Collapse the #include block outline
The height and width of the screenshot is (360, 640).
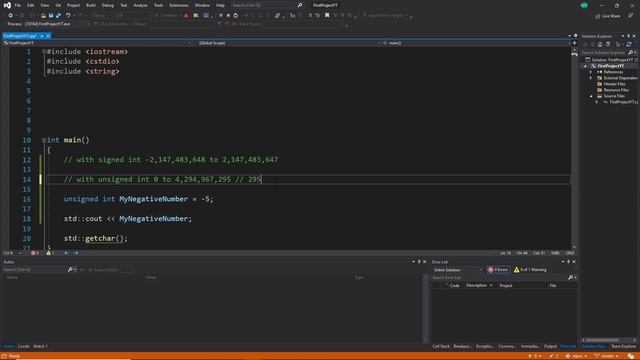point(44,52)
